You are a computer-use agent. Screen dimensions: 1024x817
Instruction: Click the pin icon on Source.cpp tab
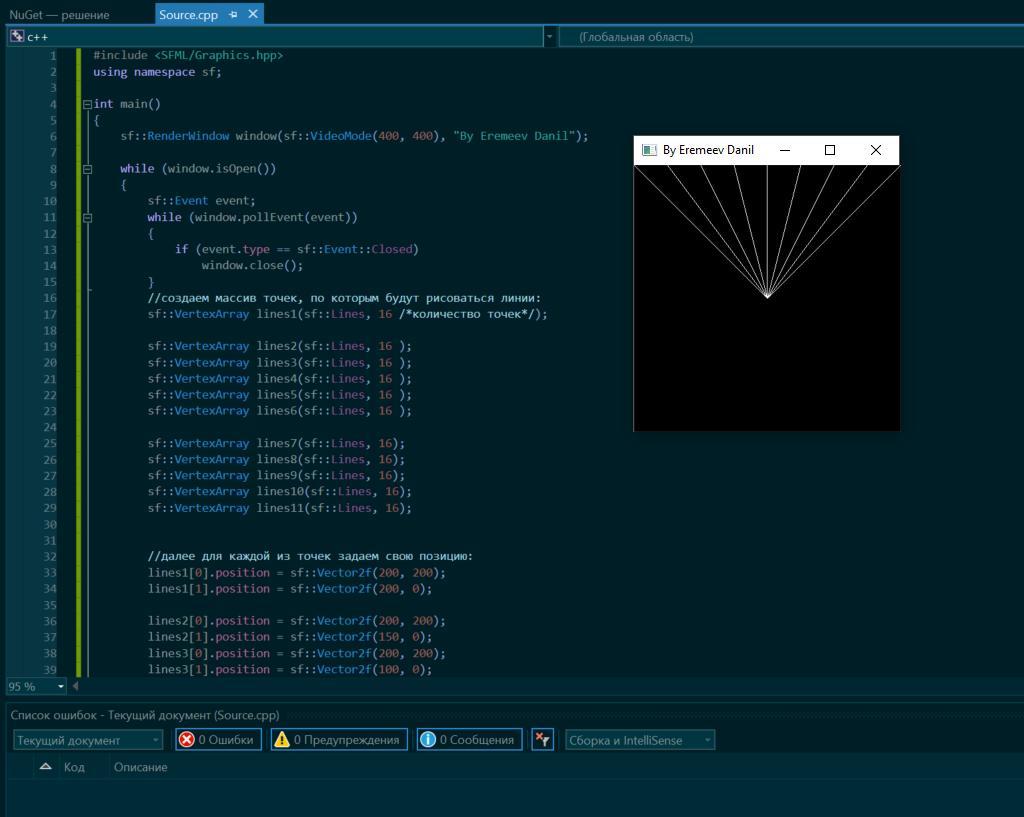pyautogui.click(x=233, y=14)
